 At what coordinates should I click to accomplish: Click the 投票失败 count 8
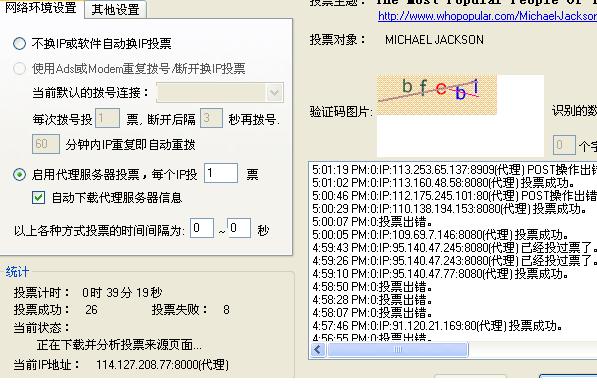[x=226, y=310]
